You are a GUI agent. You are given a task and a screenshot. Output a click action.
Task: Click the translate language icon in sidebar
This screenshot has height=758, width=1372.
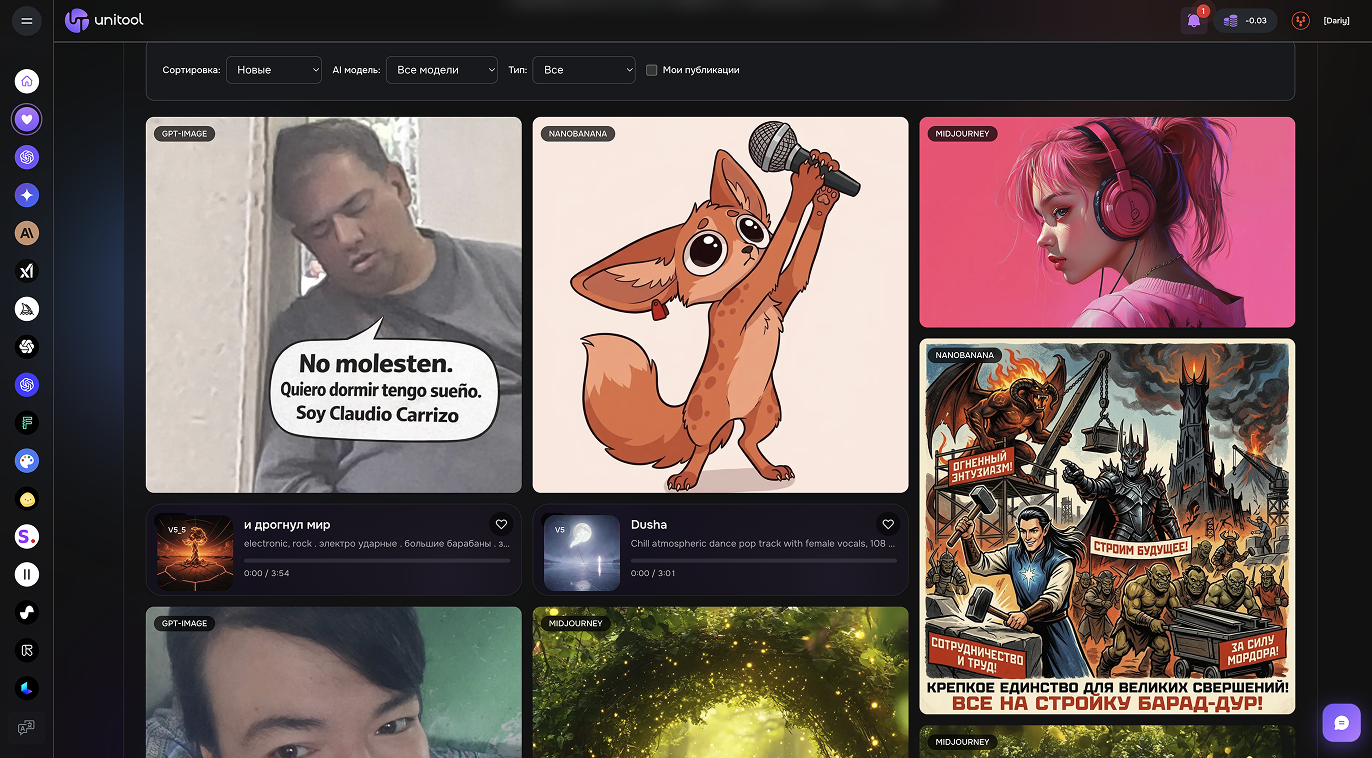pyautogui.click(x=27, y=726)
